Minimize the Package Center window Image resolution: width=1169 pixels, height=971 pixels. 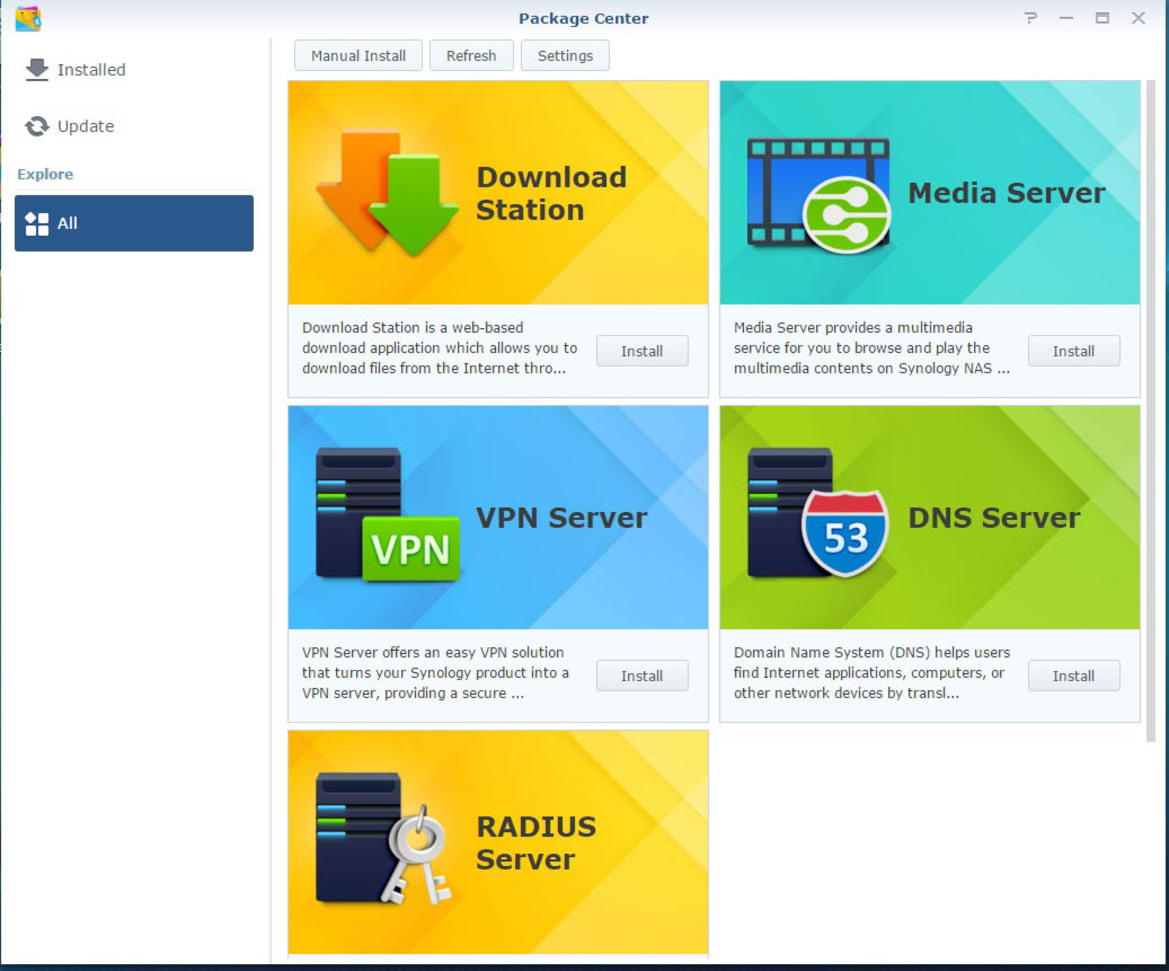(x=1066, y=18)
